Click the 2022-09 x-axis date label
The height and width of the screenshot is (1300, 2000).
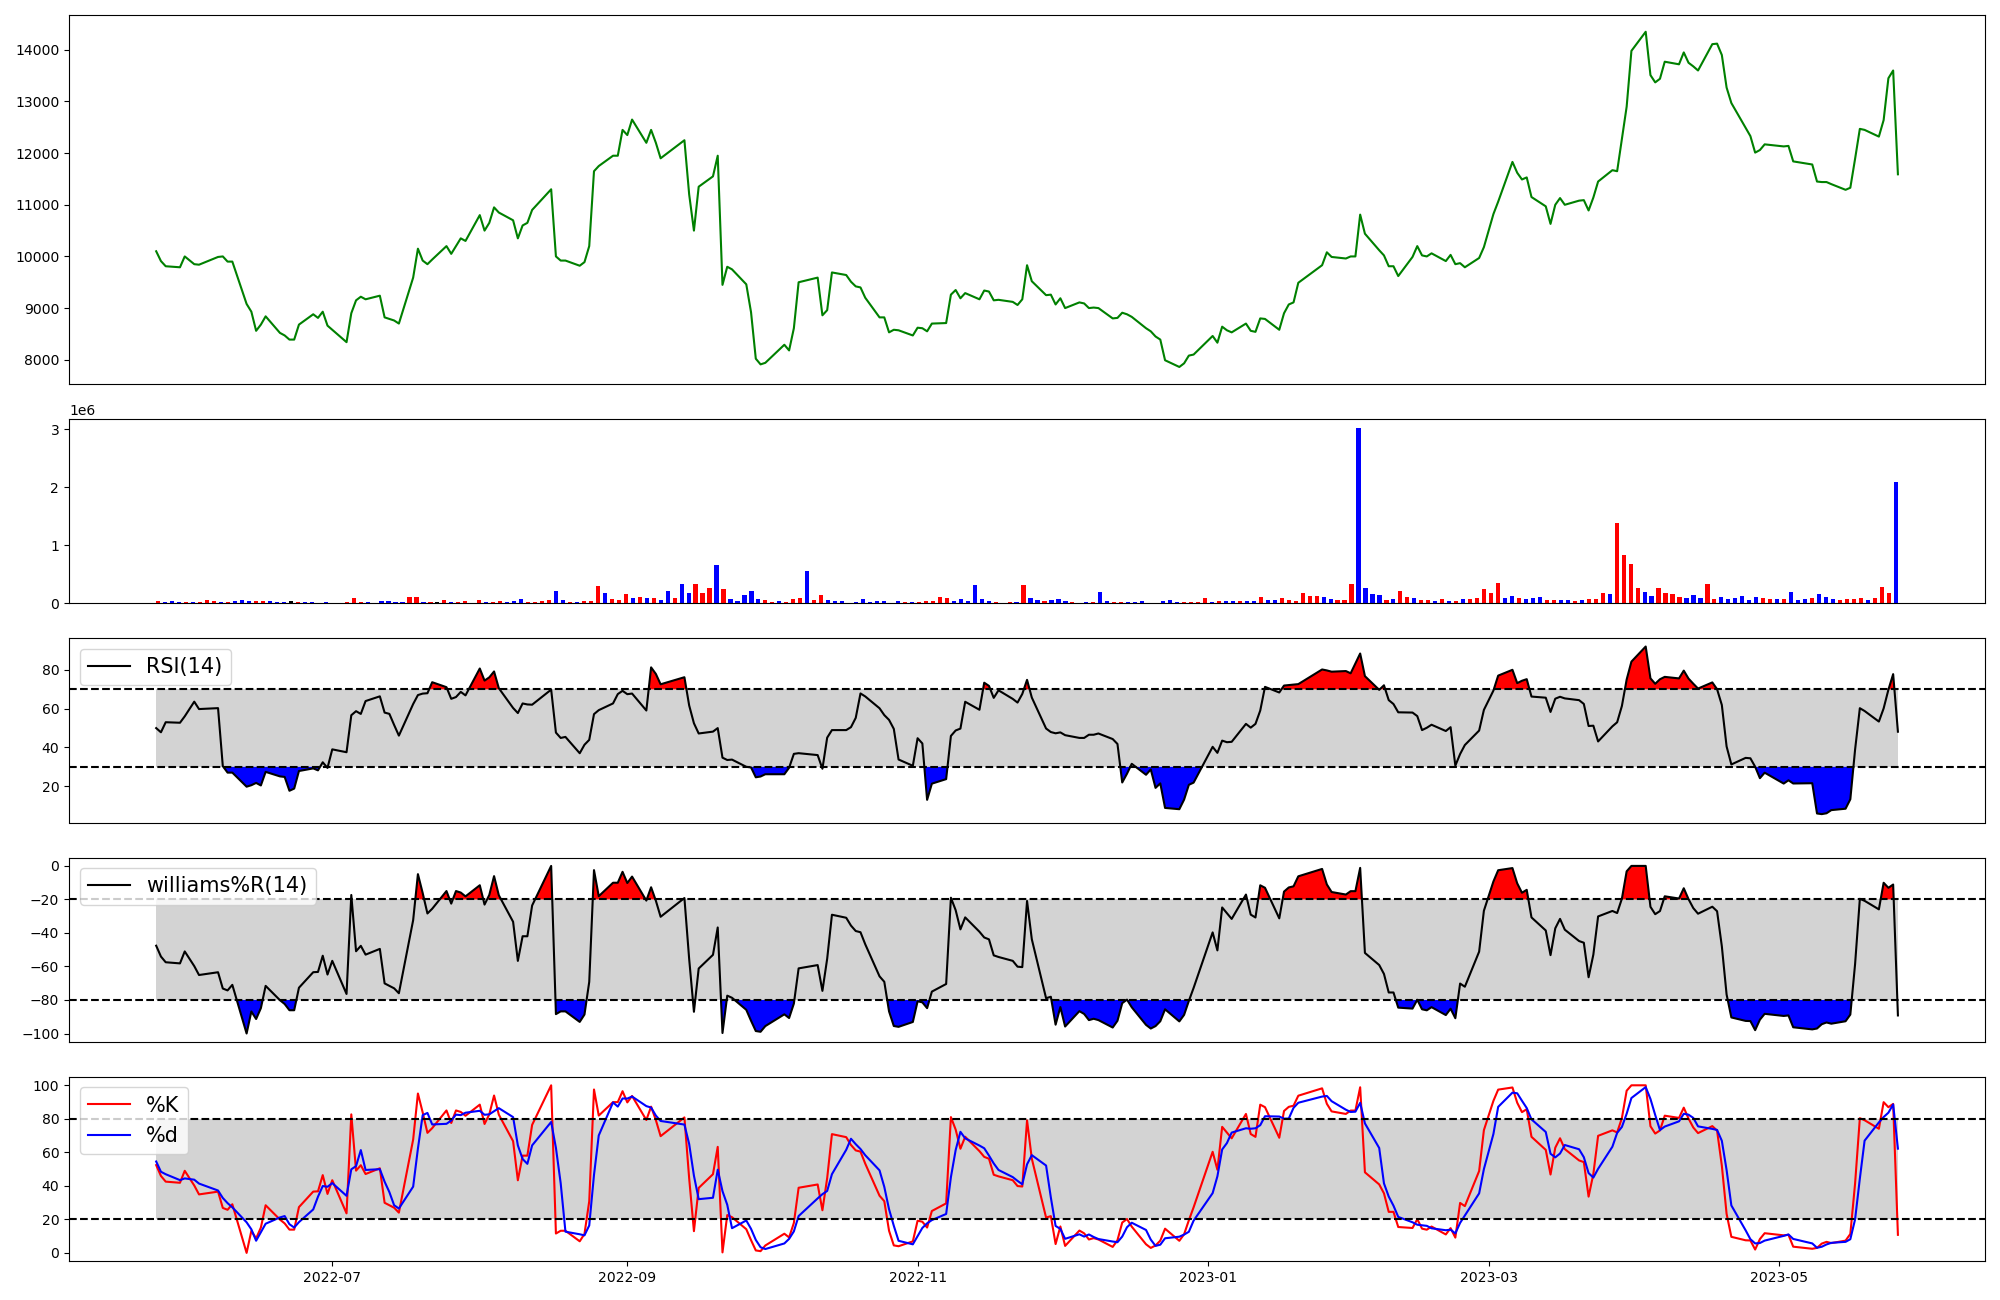627,1277
